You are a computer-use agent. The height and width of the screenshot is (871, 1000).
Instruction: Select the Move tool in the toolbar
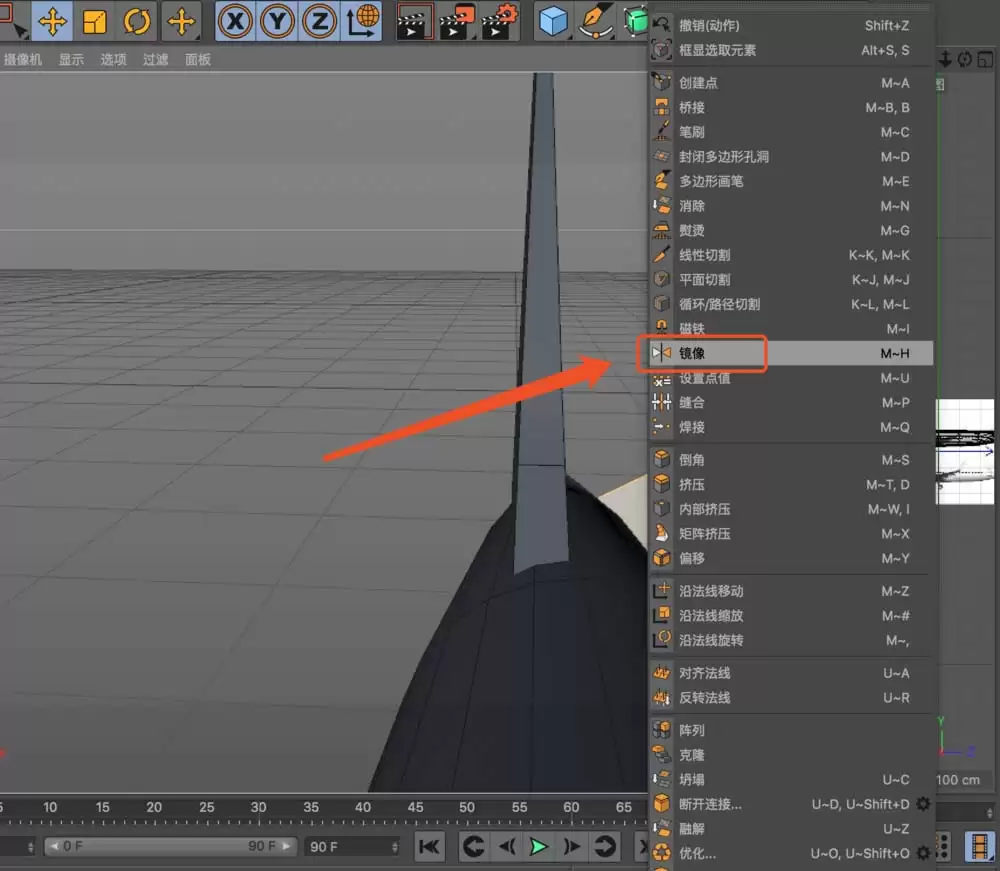tap(52, 20)
